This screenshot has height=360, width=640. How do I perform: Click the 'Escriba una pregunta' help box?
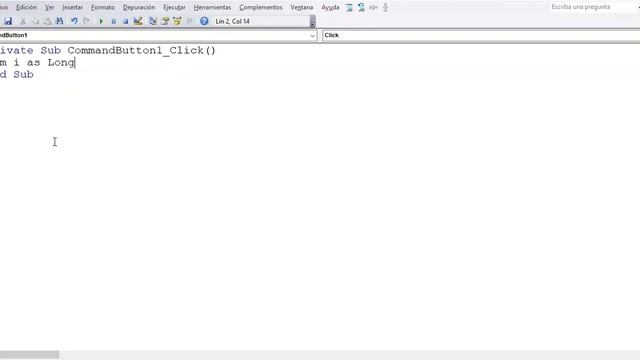(592, 7)
